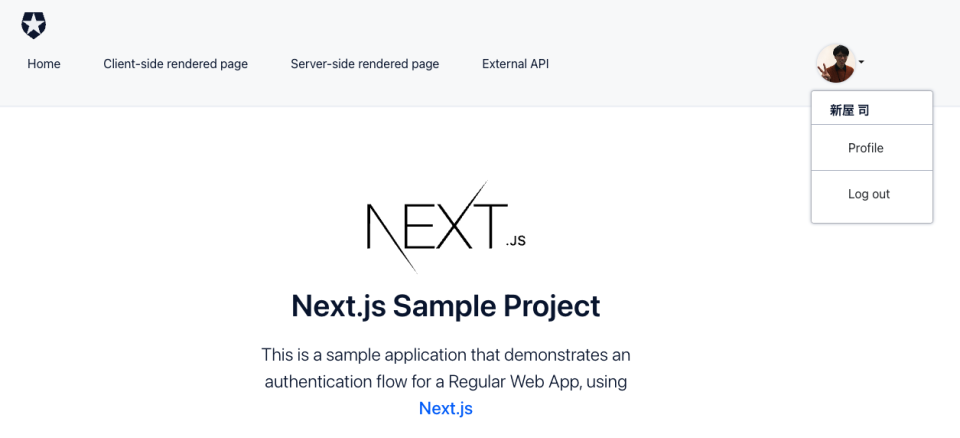Click the Auth0 shield logo
This screenshot has height=438, width=960.
pos(34,25)
